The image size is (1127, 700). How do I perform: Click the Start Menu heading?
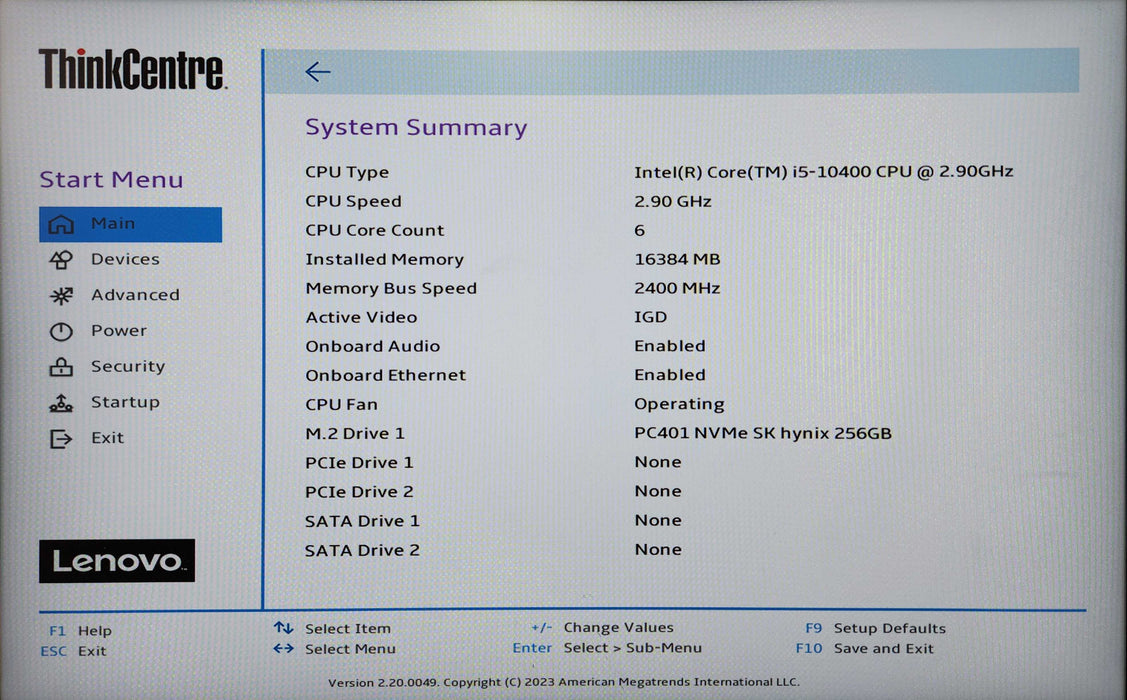(x=111, y=179)
